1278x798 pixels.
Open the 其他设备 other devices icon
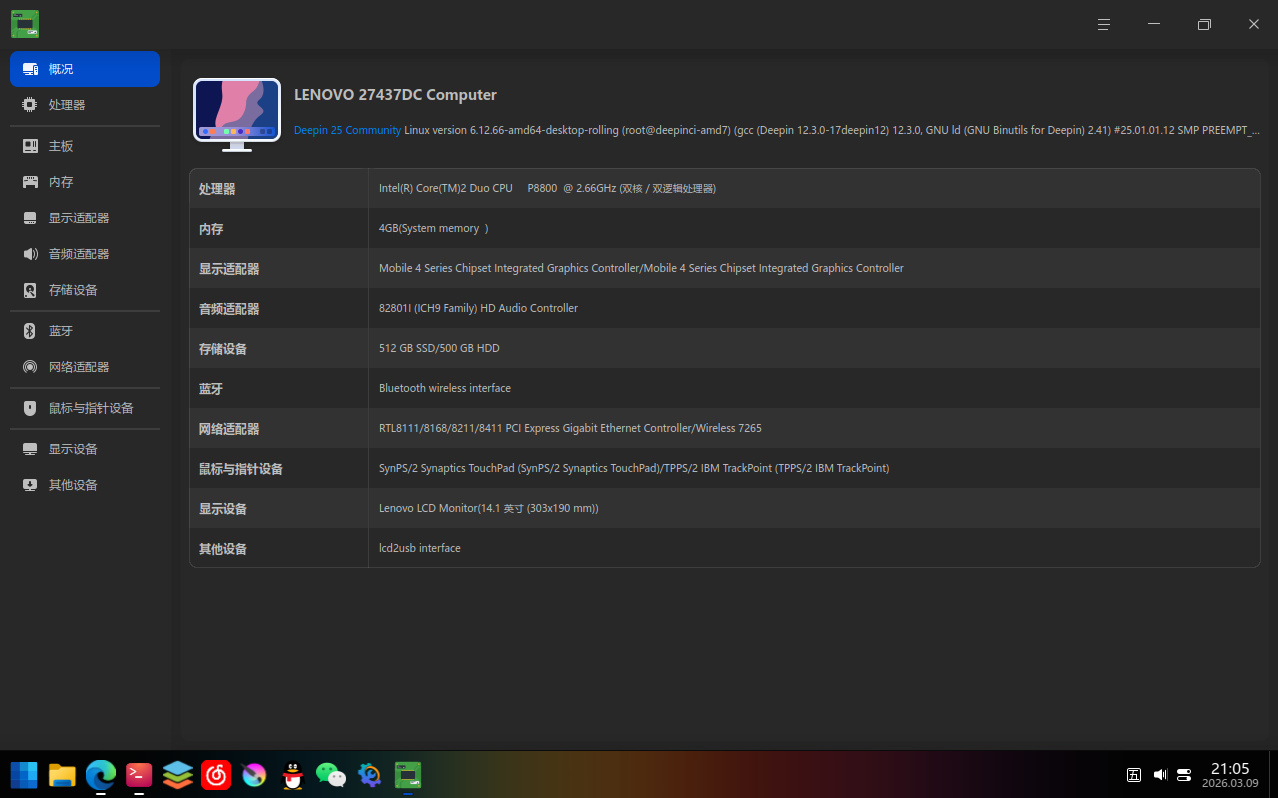[x=30, y=485]
